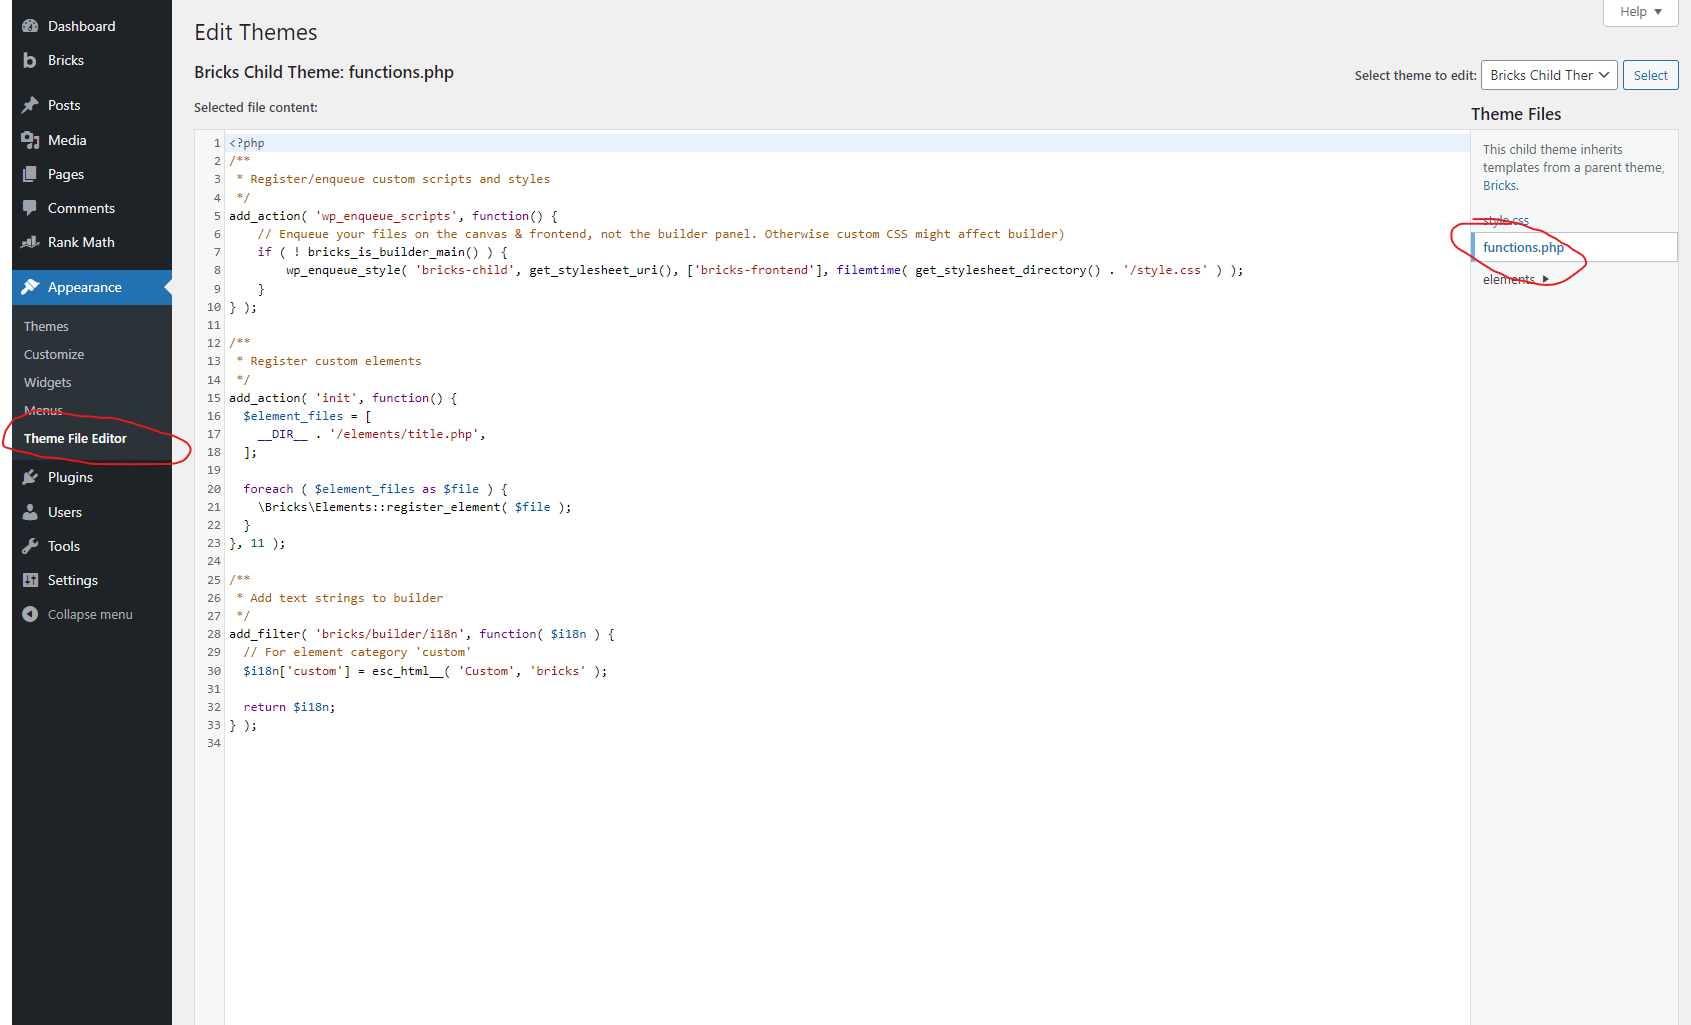Click the register_element code line
This screenshot has height=1025, width=1691.
[x=414, y=507]
